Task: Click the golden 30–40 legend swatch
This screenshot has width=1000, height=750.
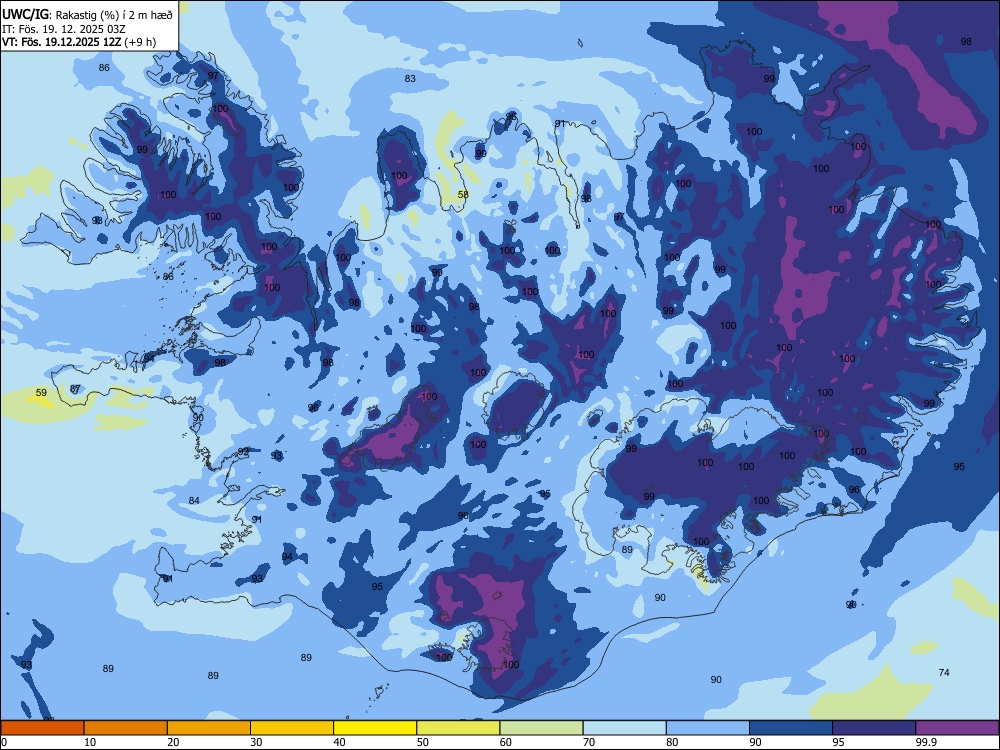Action: tap(292, 728)
